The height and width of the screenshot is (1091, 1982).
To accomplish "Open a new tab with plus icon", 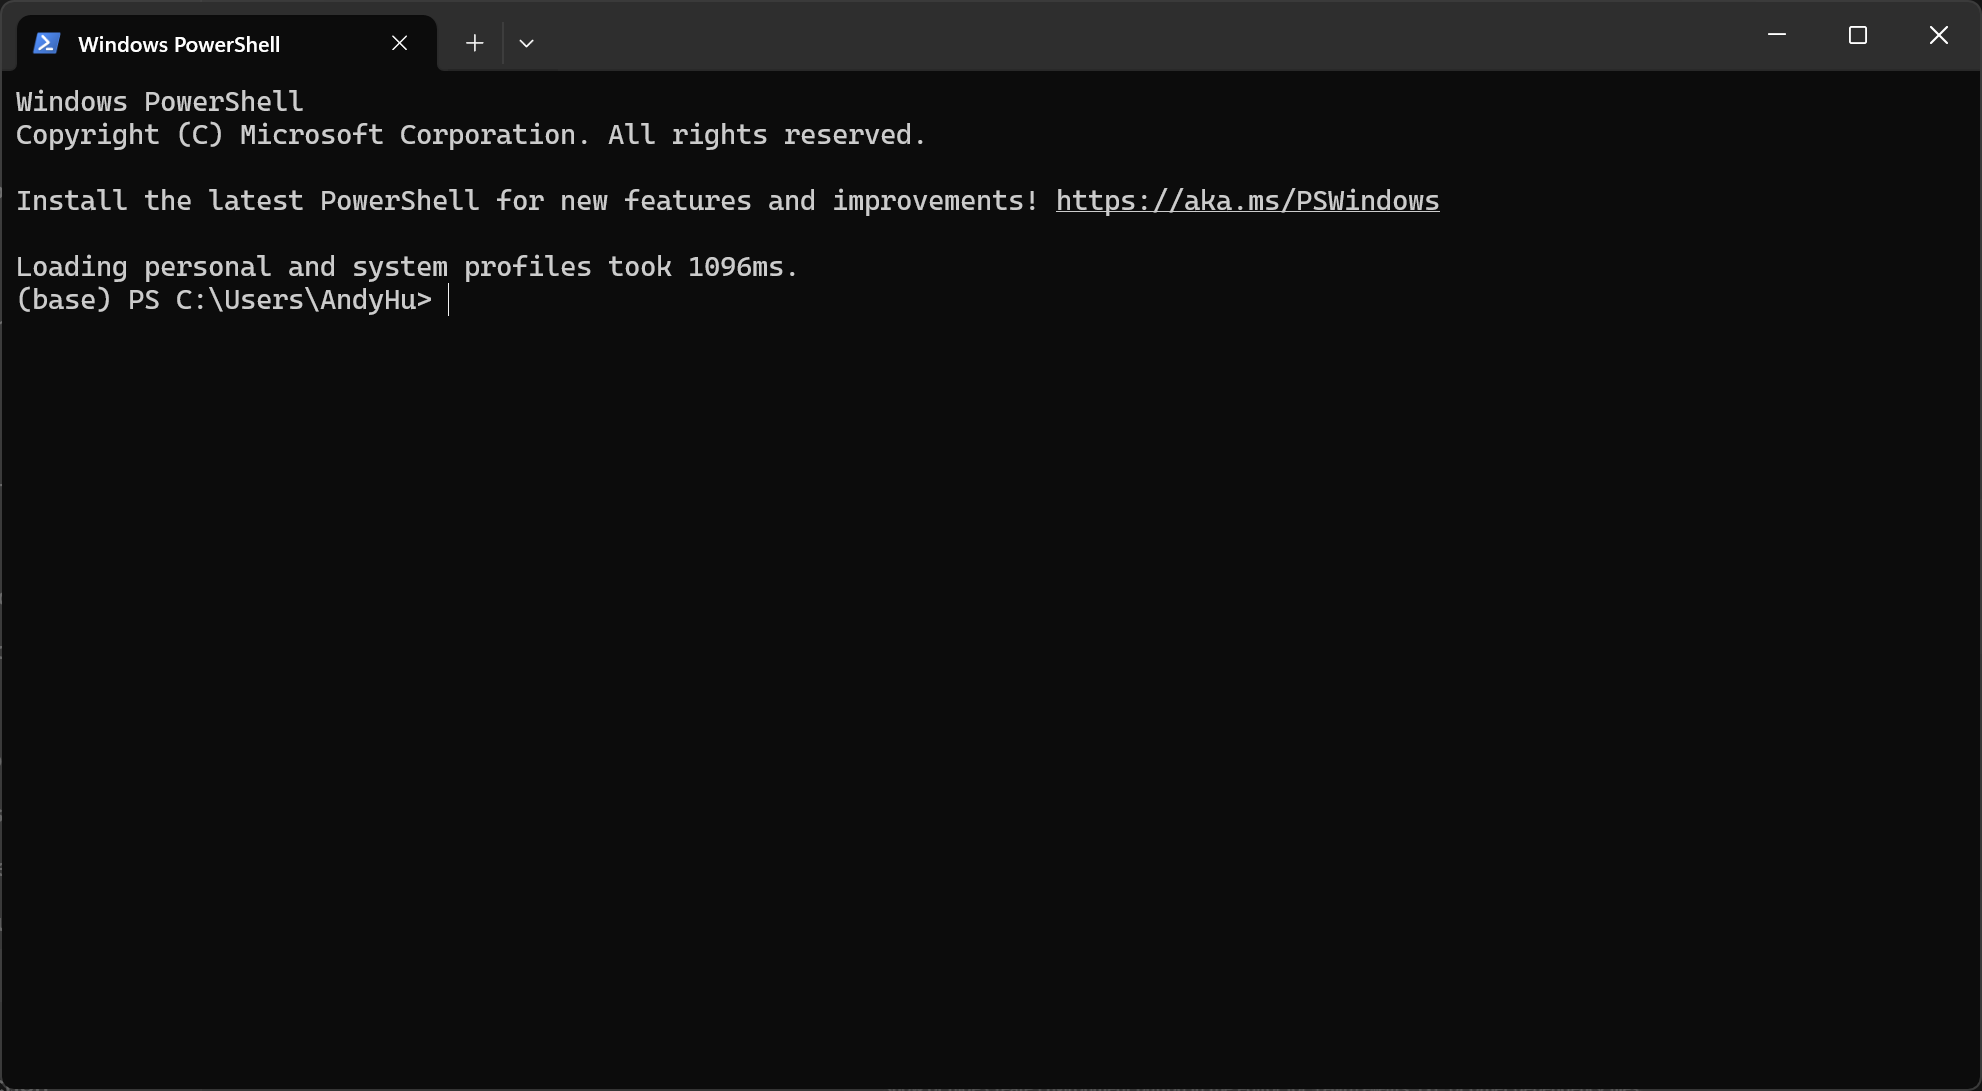I will pos(474,43).
